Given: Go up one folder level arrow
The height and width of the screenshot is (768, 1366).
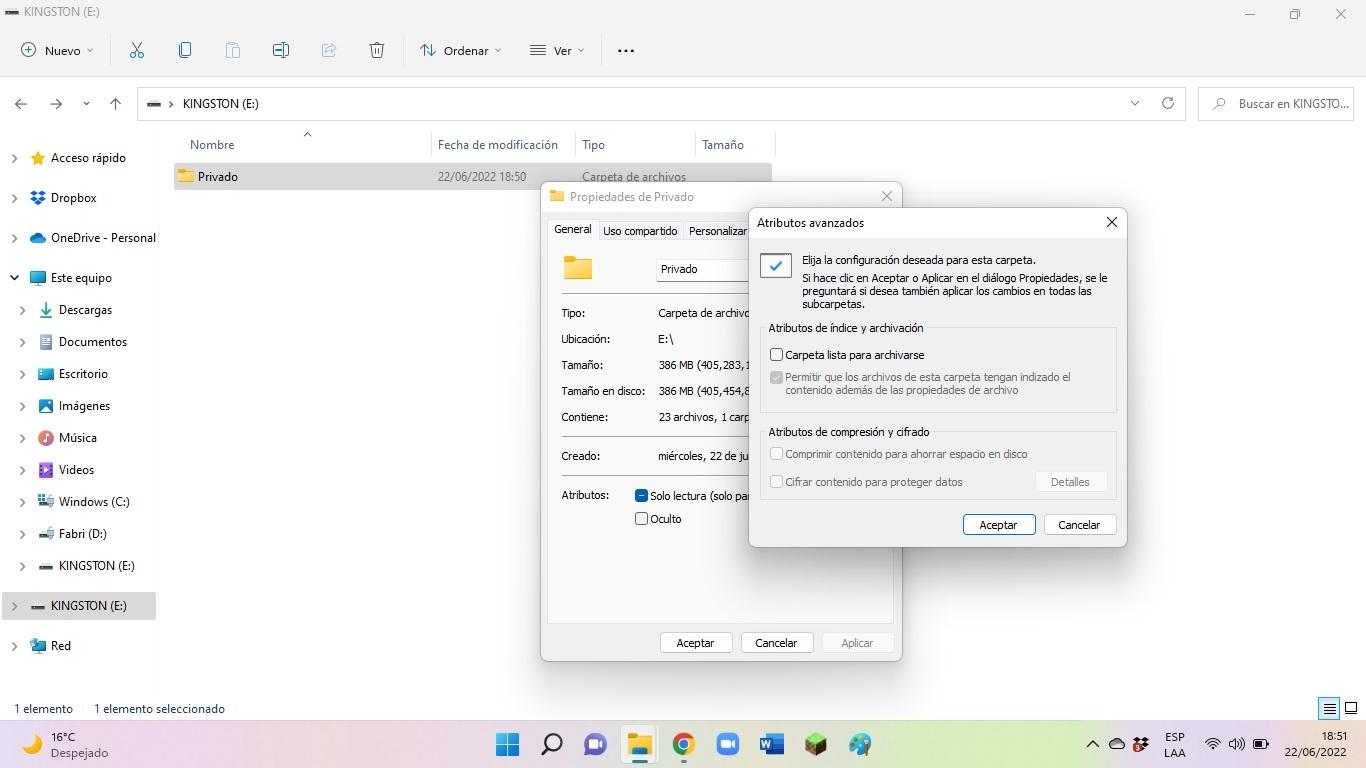Looking at the screenshot, I should pos(115,103).
